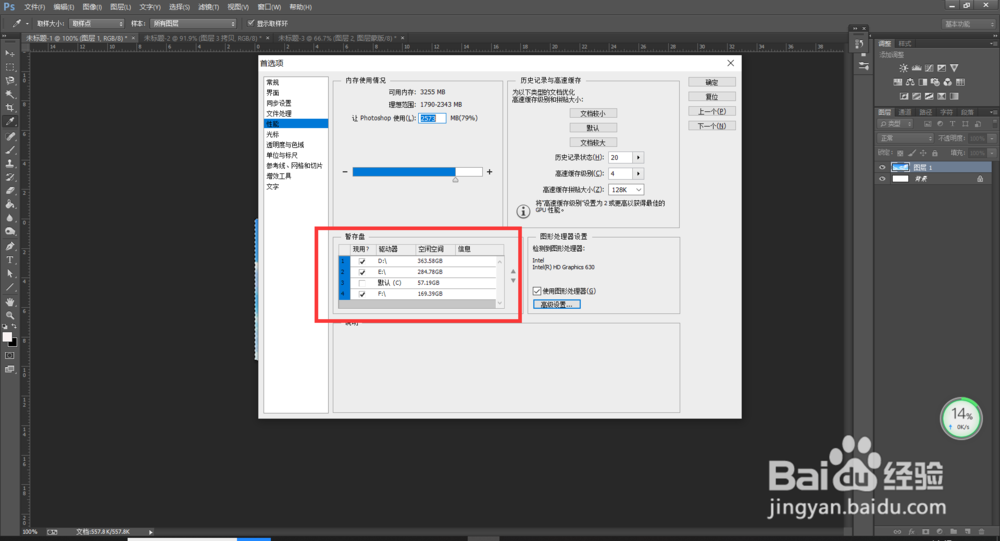Click the 文档较小 cache preset button
Viewport: 1000px width, 541px height.
click(592, 114)
